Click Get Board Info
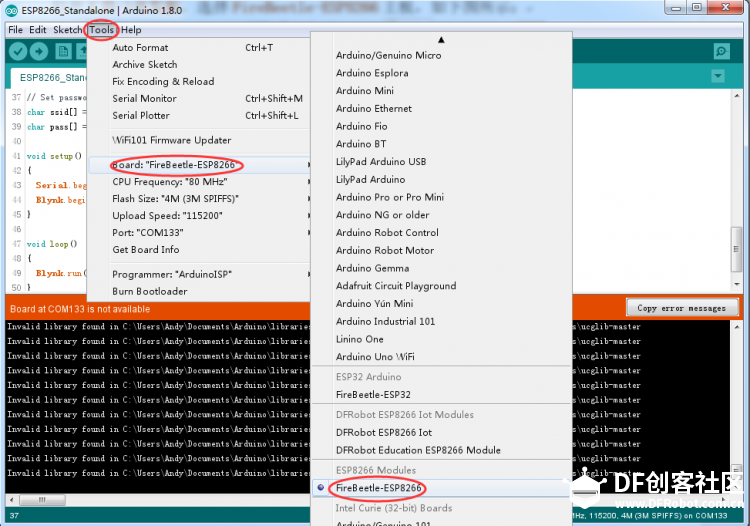The image size is (750, 526). tap(199, 250)
